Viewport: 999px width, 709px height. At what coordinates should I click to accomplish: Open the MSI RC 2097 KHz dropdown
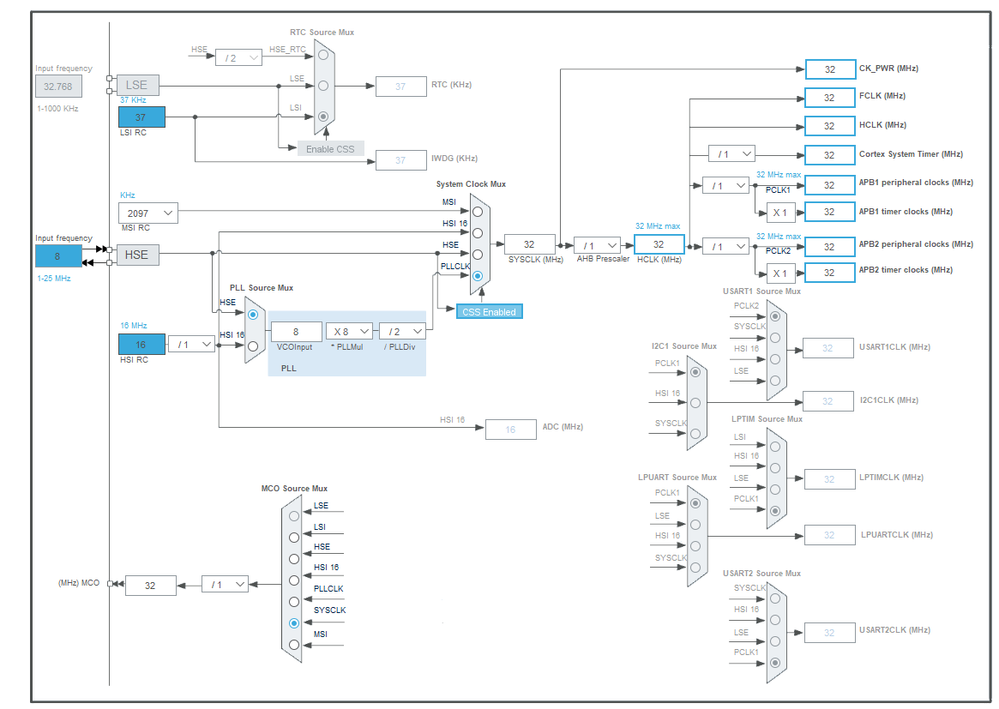coord(148,213)
